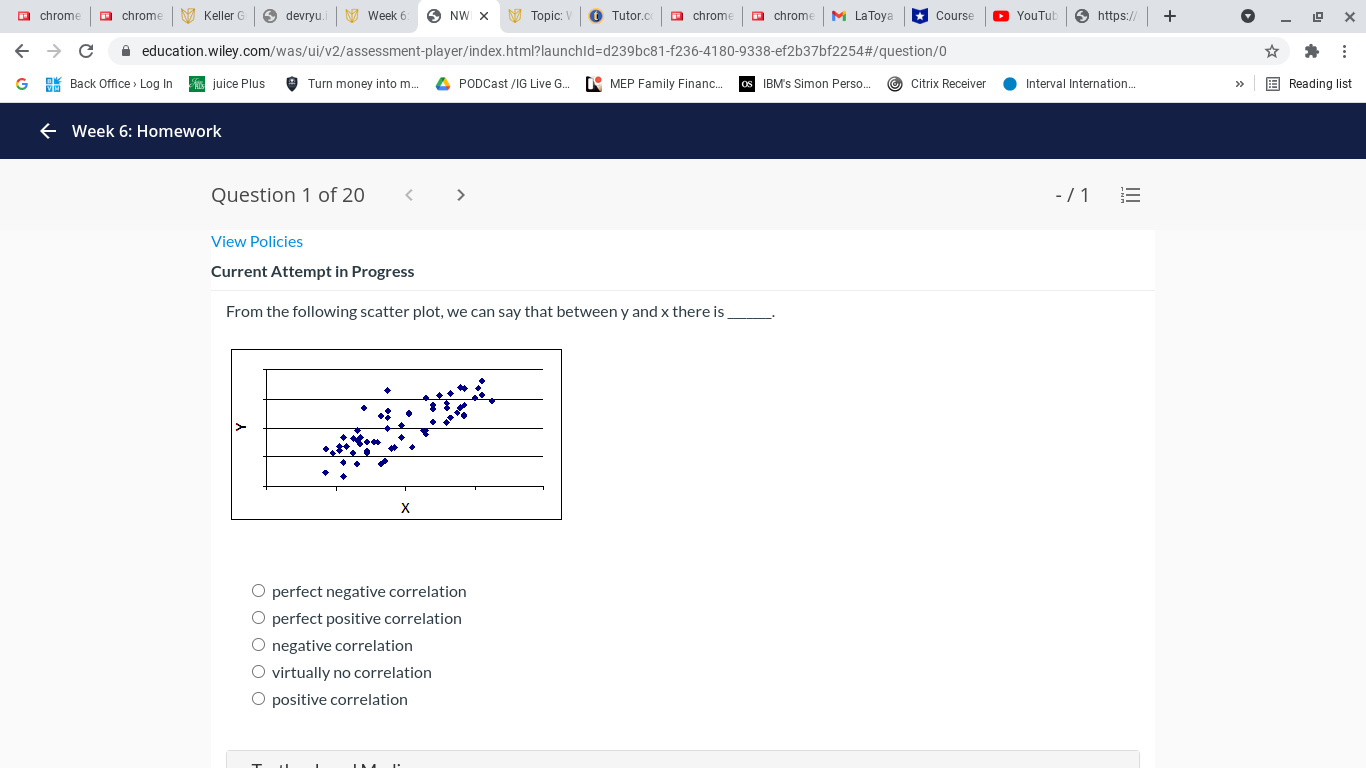Viewport: 1366px width, 768px height.
Task: Open Interval Internation bookmark
Action: click(x=1069, y=84)
